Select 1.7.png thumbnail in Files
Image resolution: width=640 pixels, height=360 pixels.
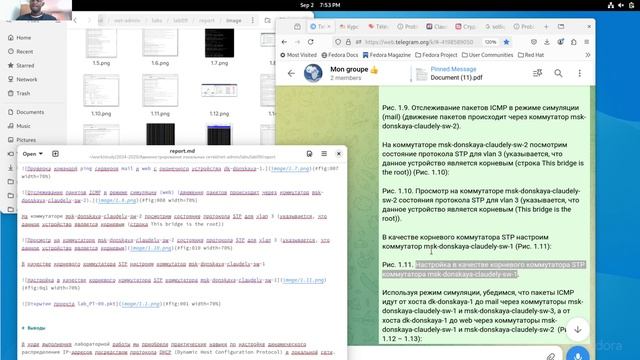219,43
